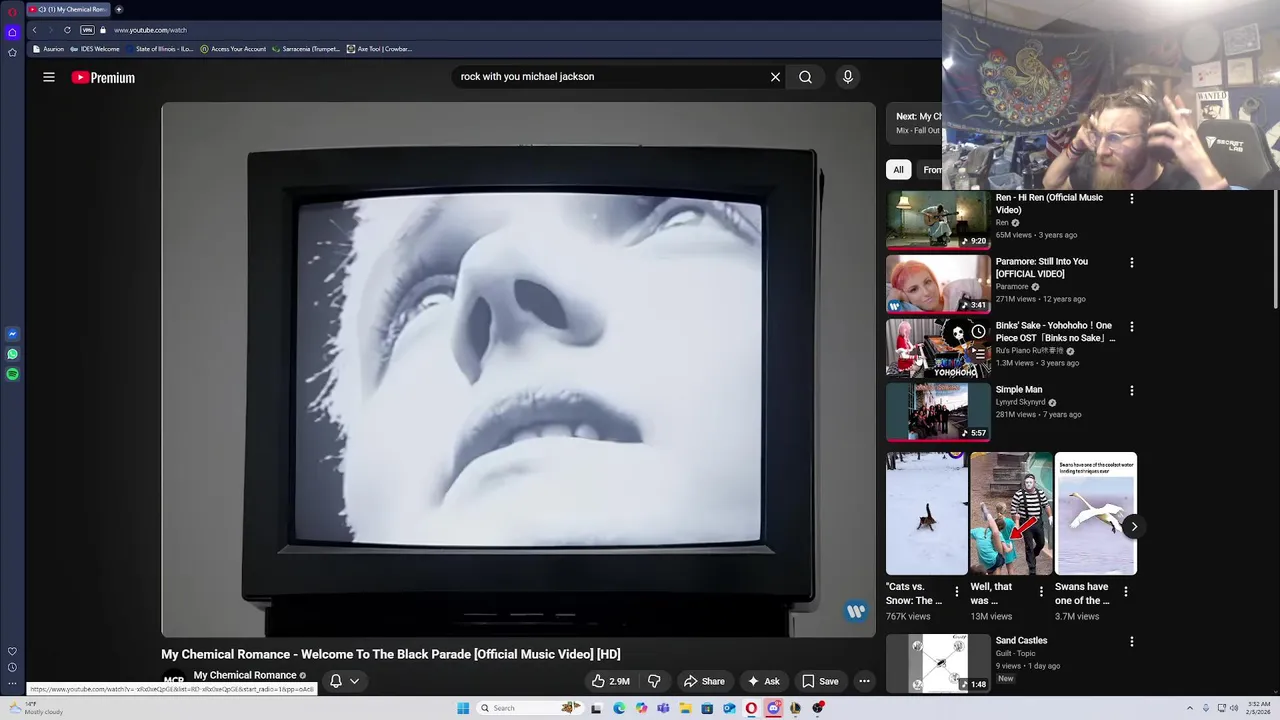Open options menu for 'Sand Castles'
The height and width of the screenshot is (720, 1280).
(1132, 642)
